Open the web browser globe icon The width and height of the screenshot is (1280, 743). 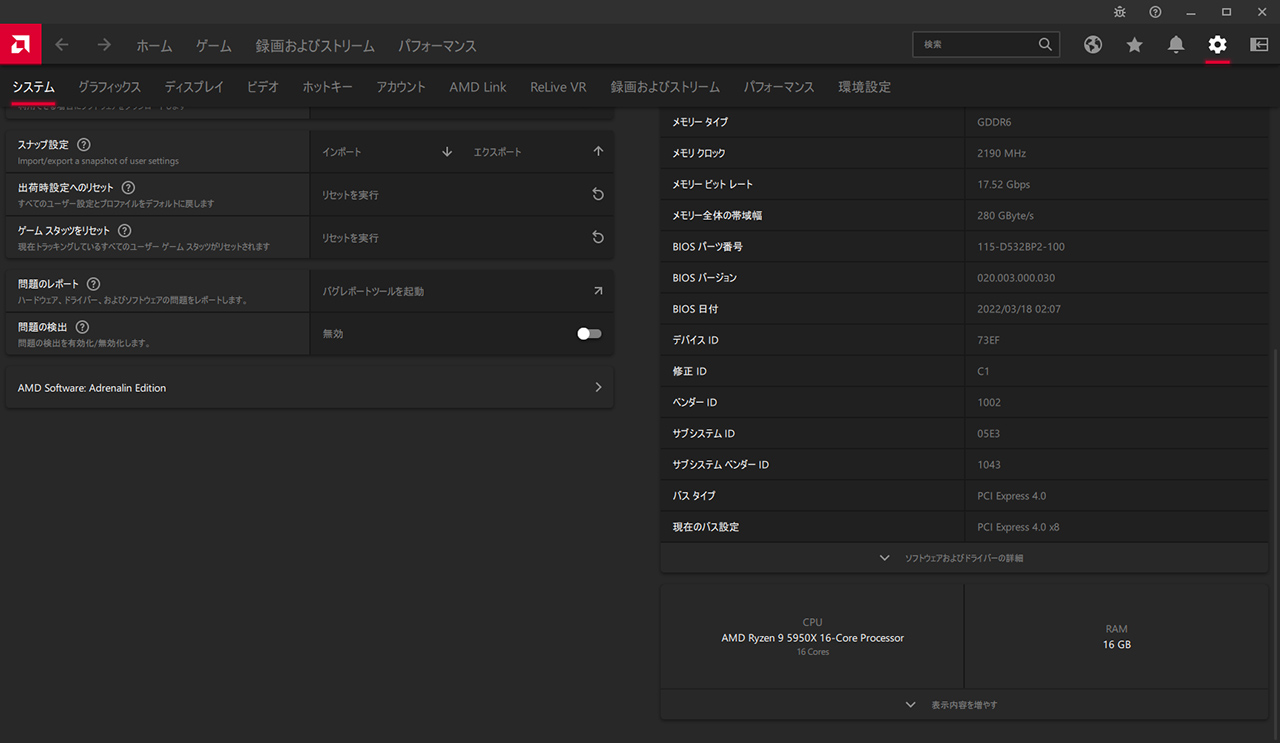click(x=1093, y=45)
